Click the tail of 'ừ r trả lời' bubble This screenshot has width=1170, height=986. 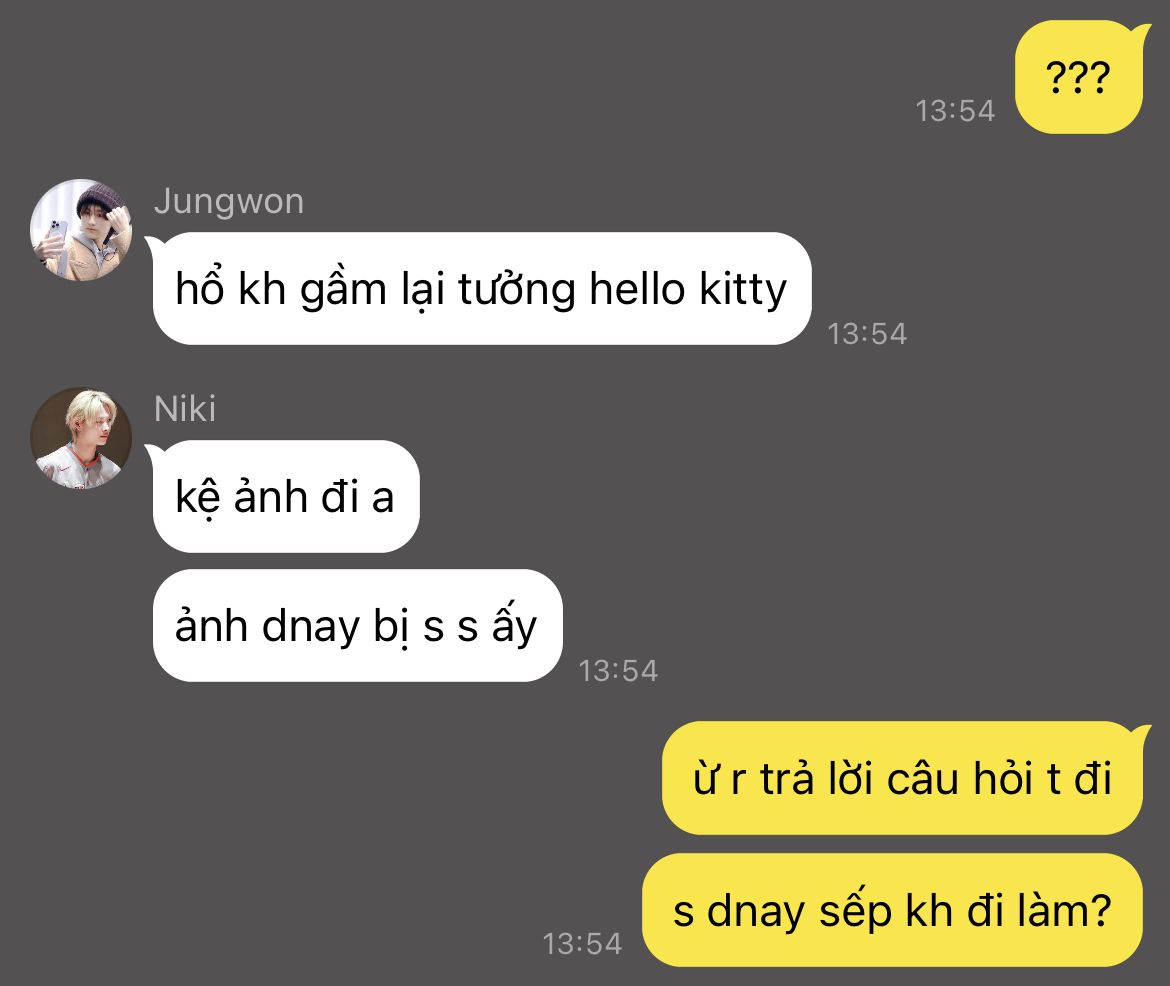click(1142, 732)
